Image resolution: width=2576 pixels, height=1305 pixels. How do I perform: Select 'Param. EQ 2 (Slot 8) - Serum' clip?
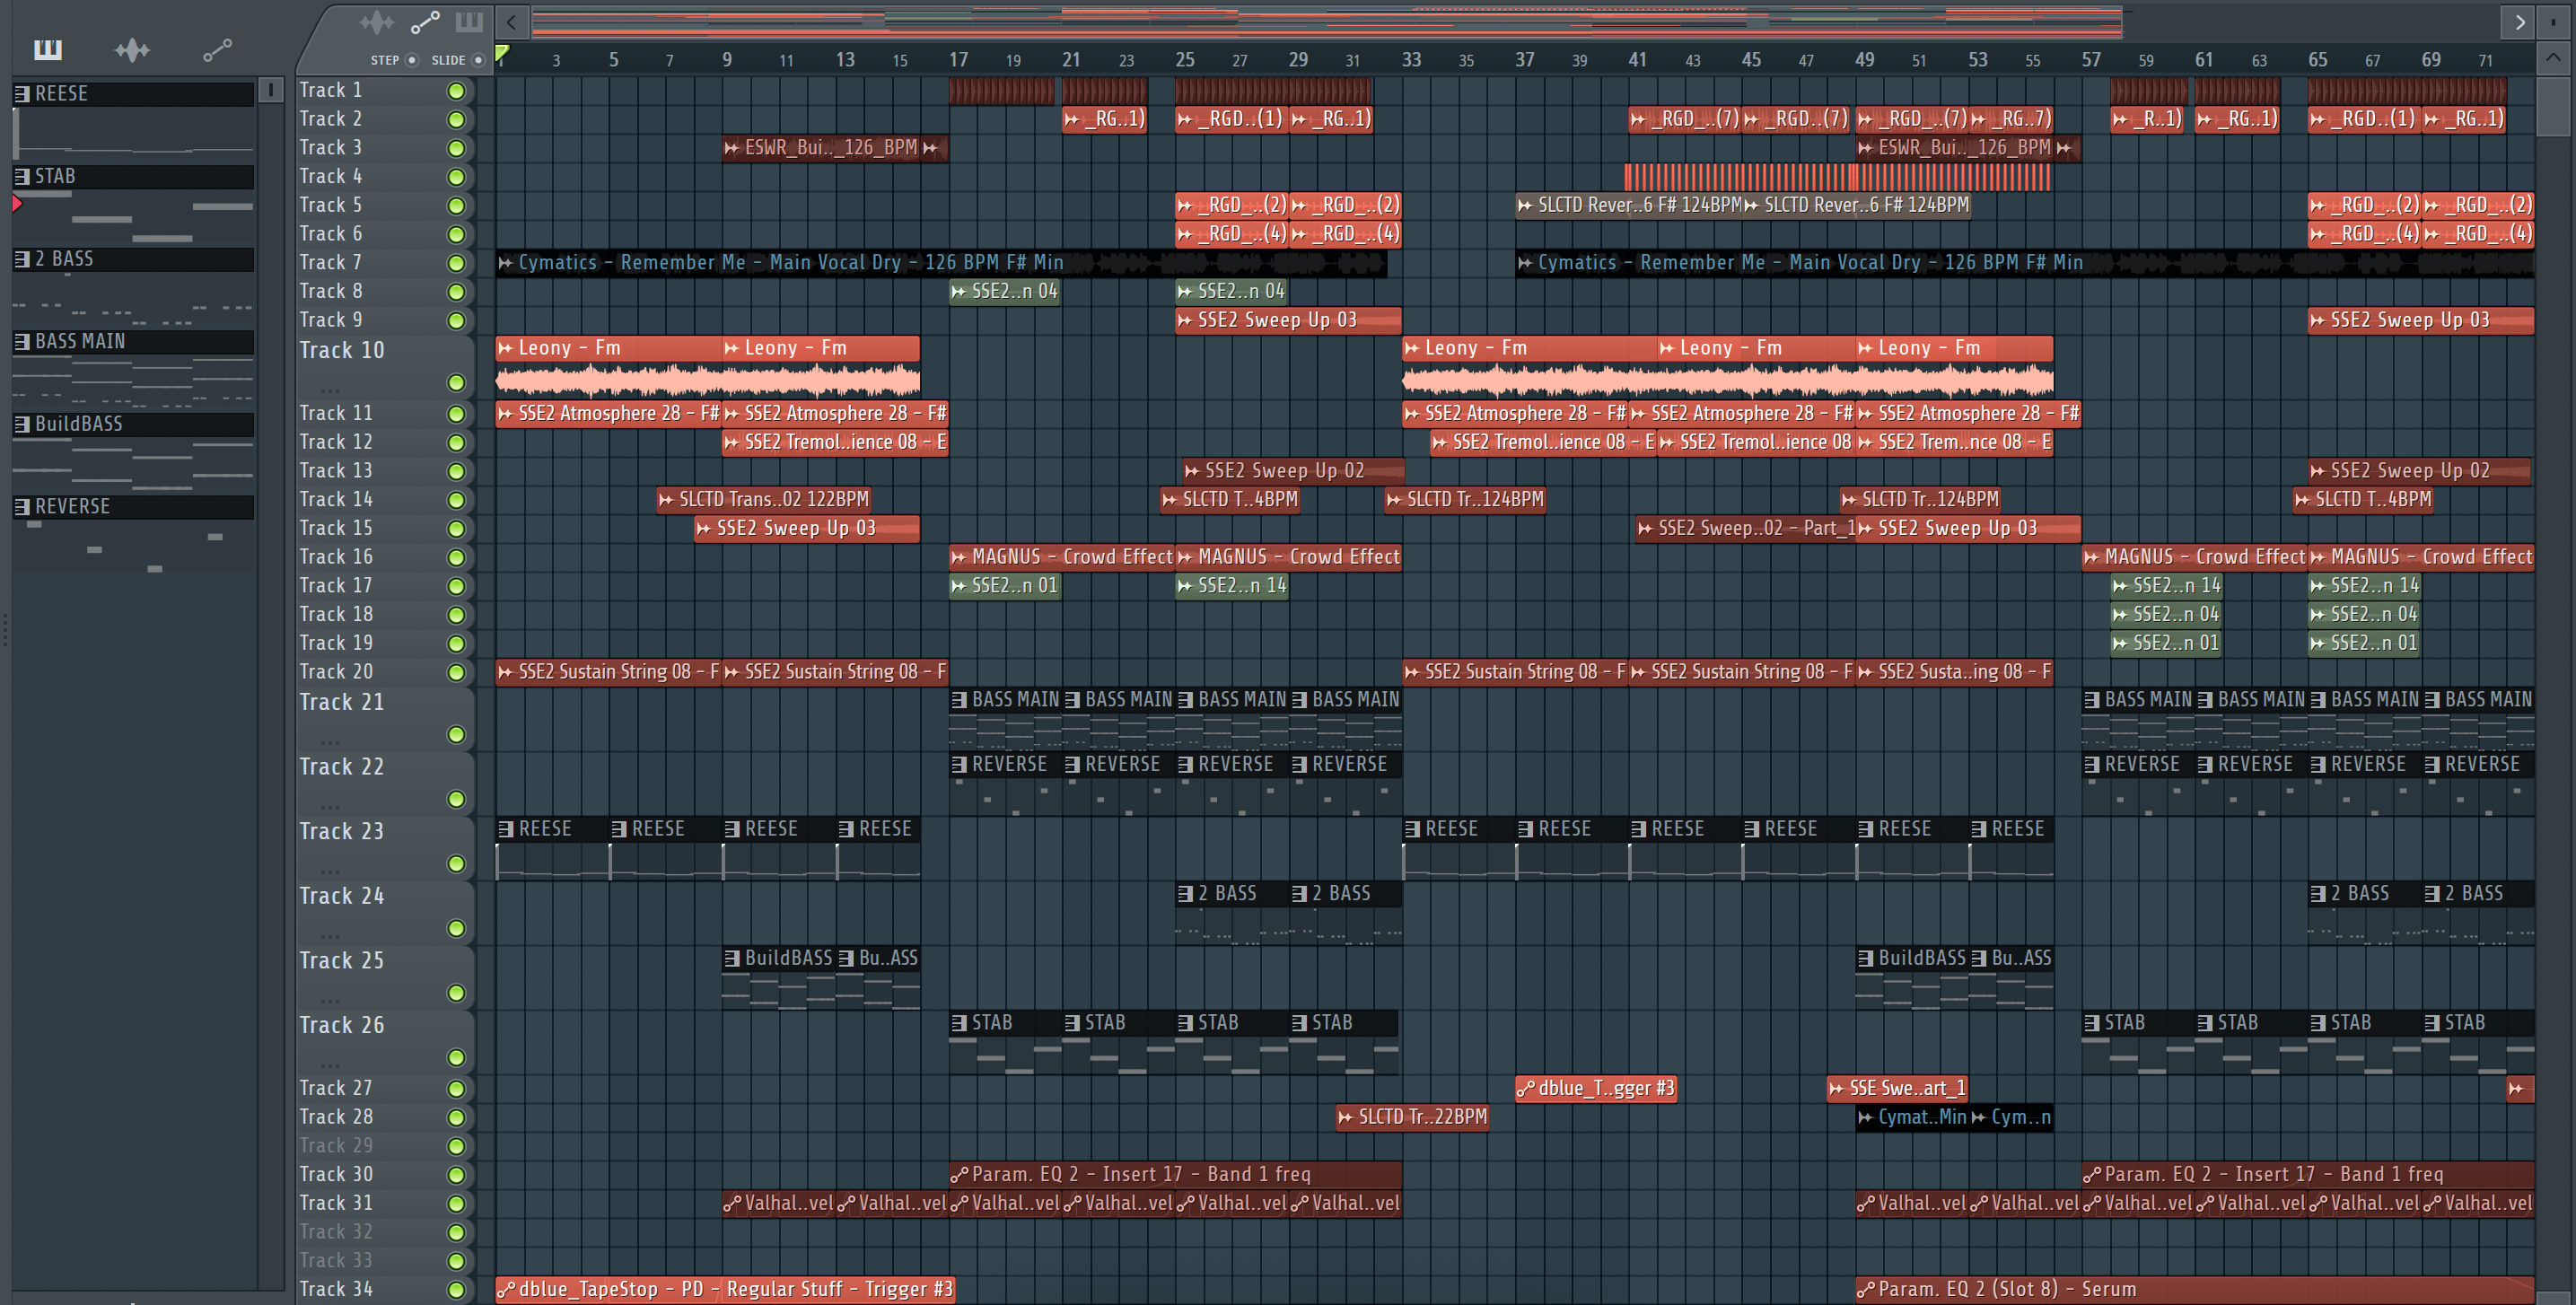pyautogui.click(x=2195, y=1290)
